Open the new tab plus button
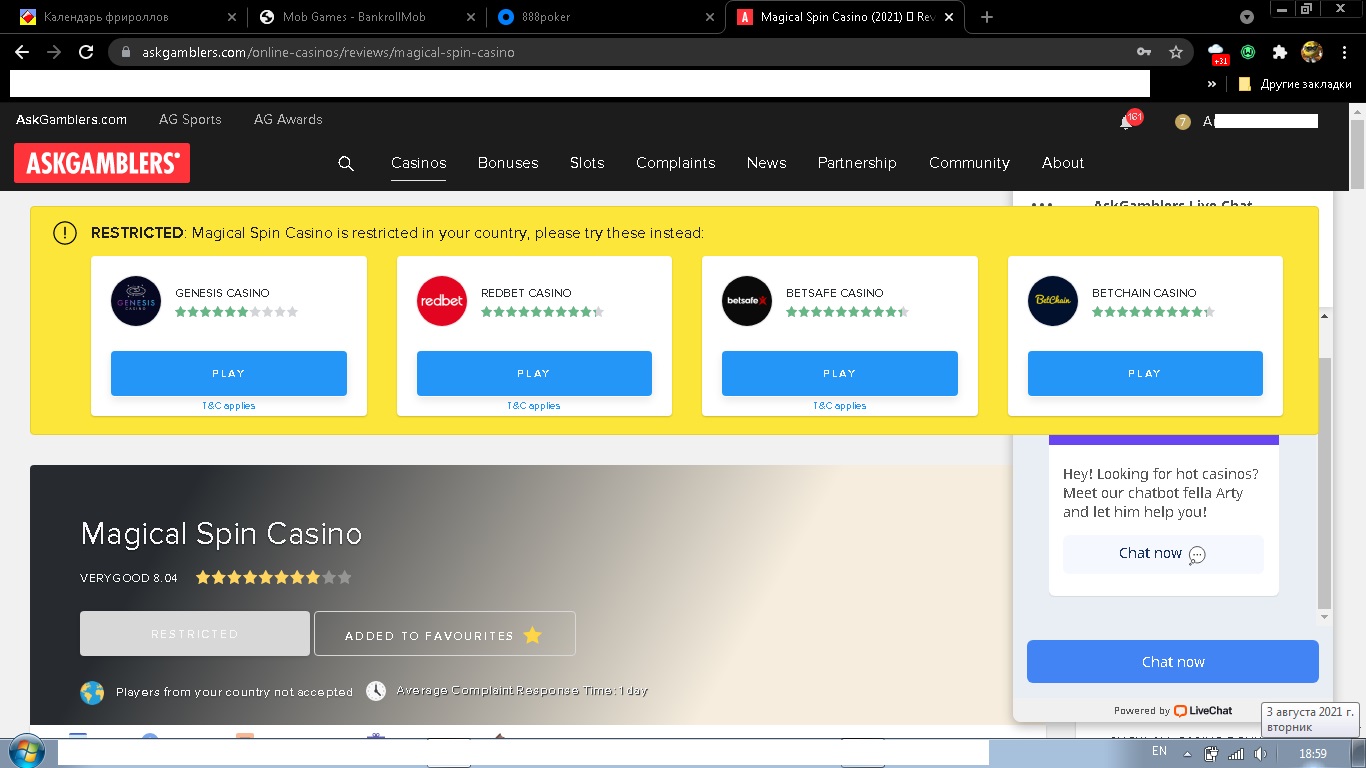 tap(987, 17)
